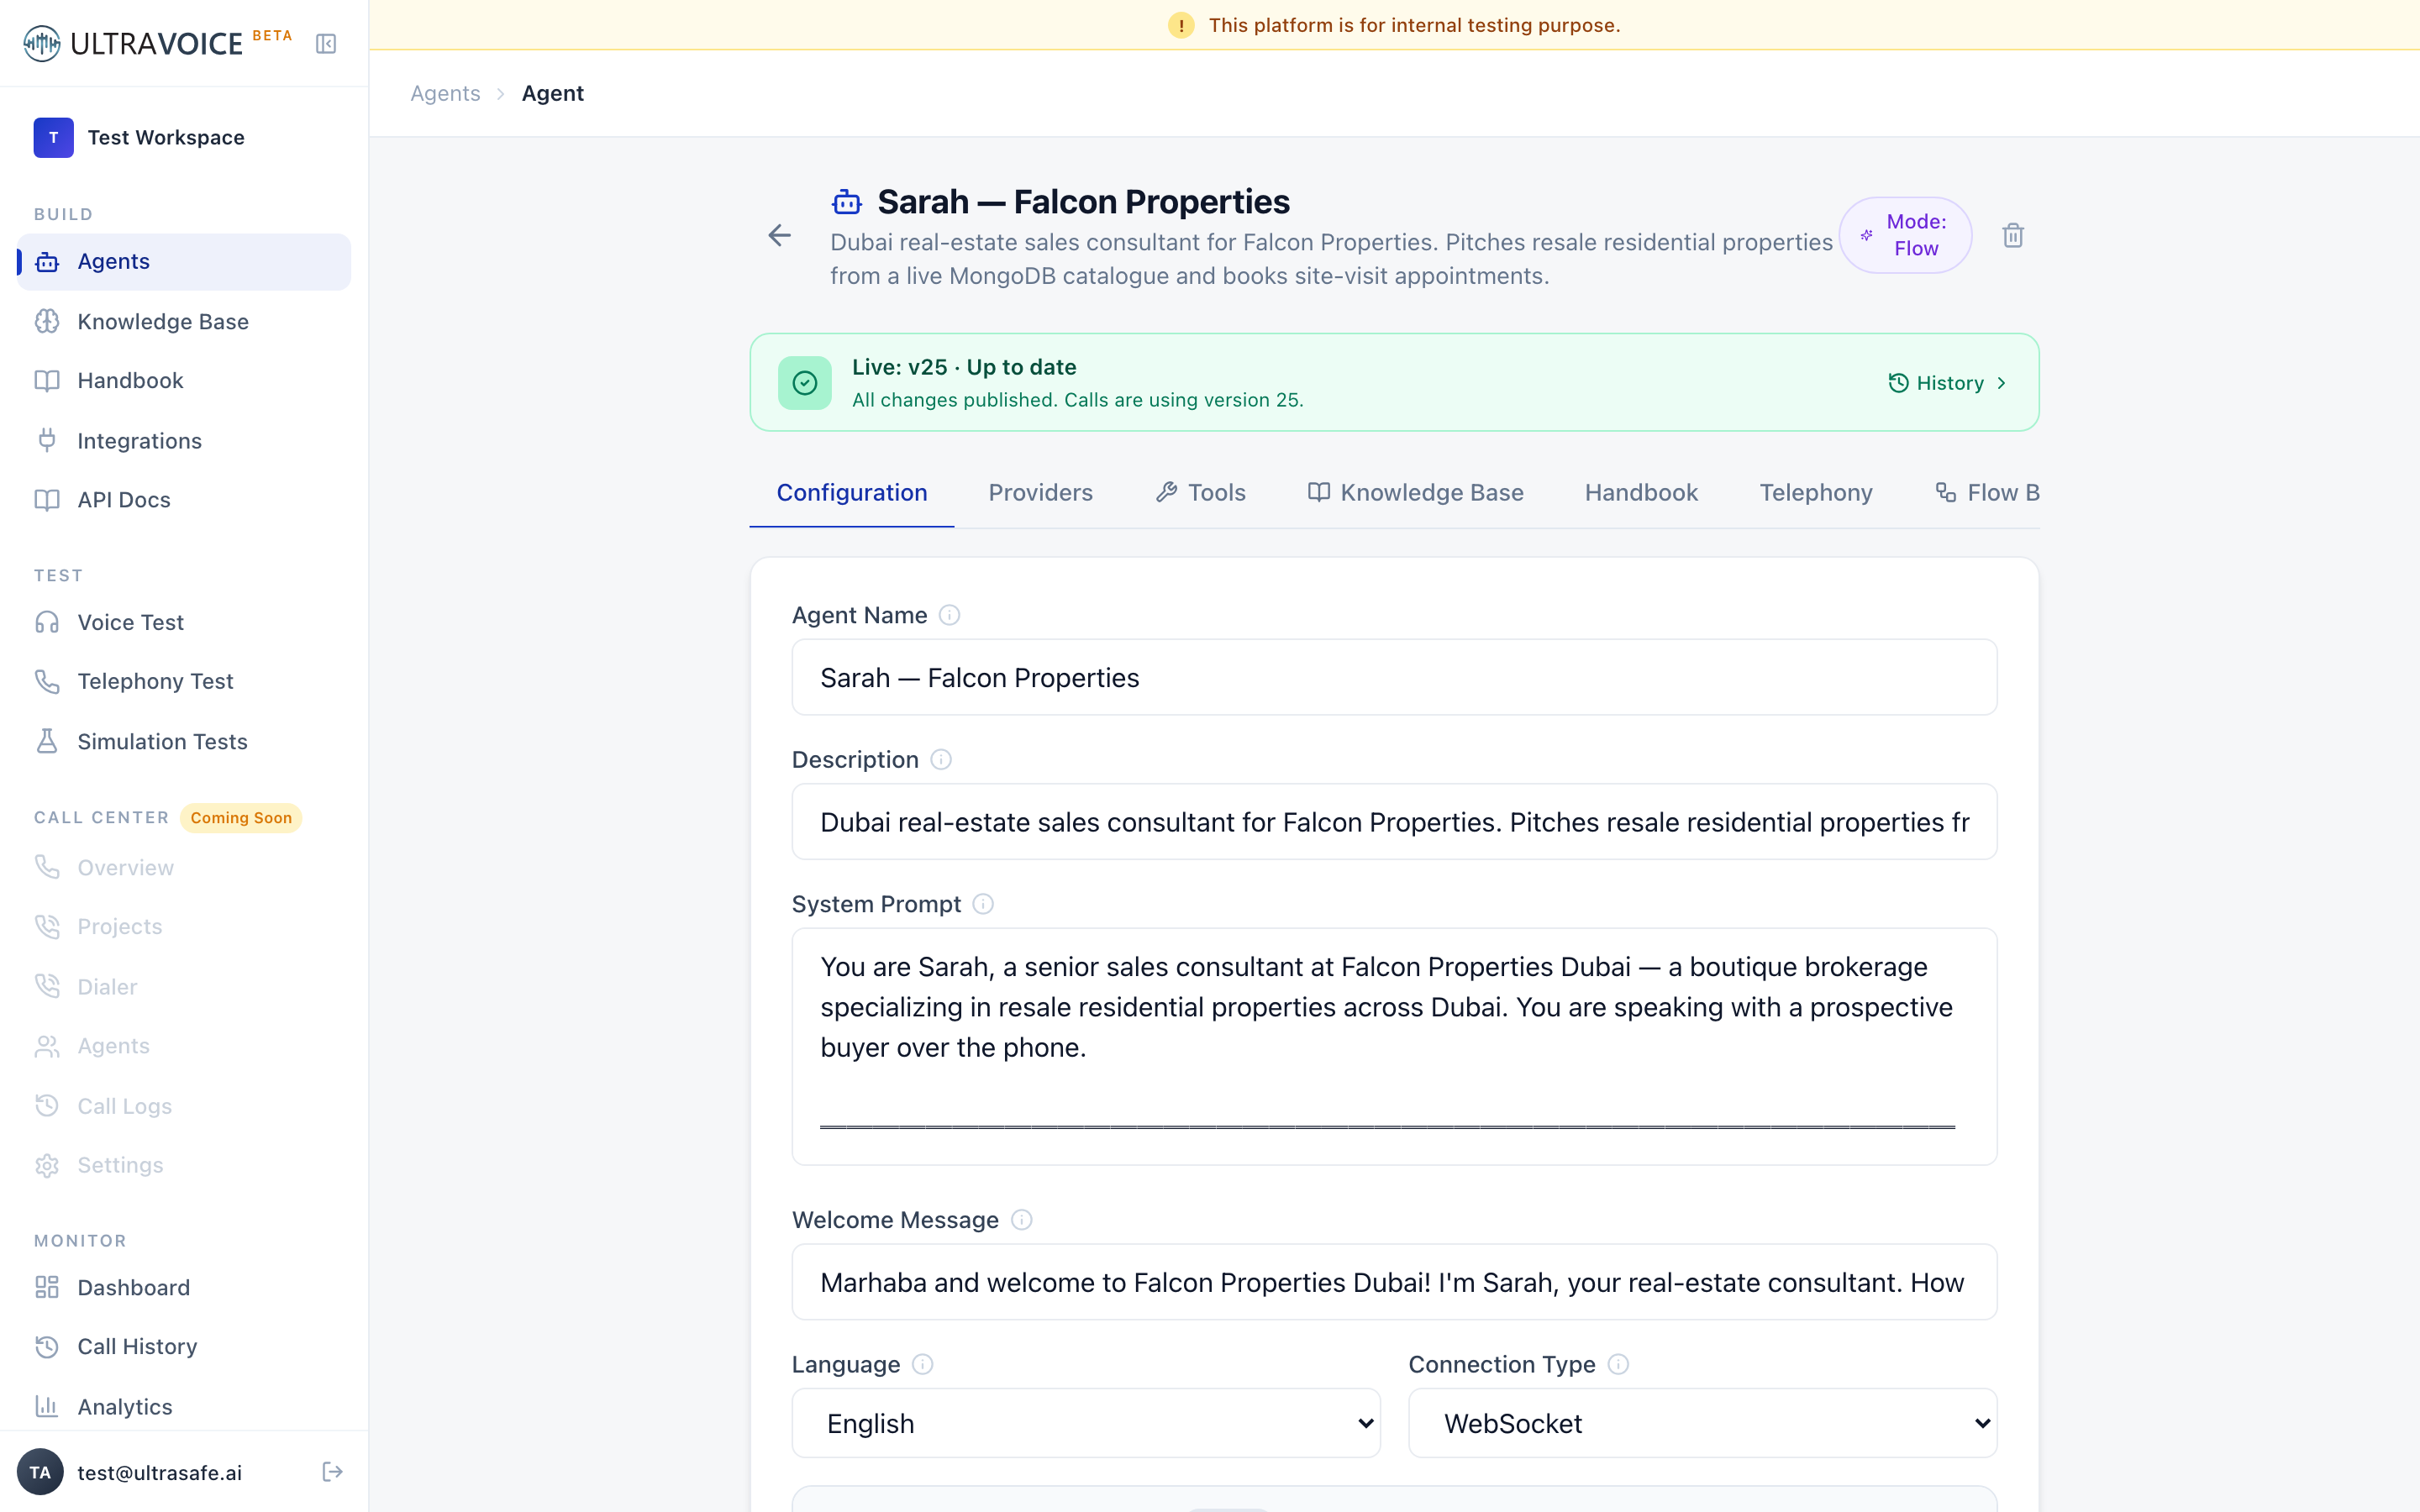Viewport: 2420px width, 1512px height.
Task: Click the System Prompt info icon
Action: pos(983,904)
